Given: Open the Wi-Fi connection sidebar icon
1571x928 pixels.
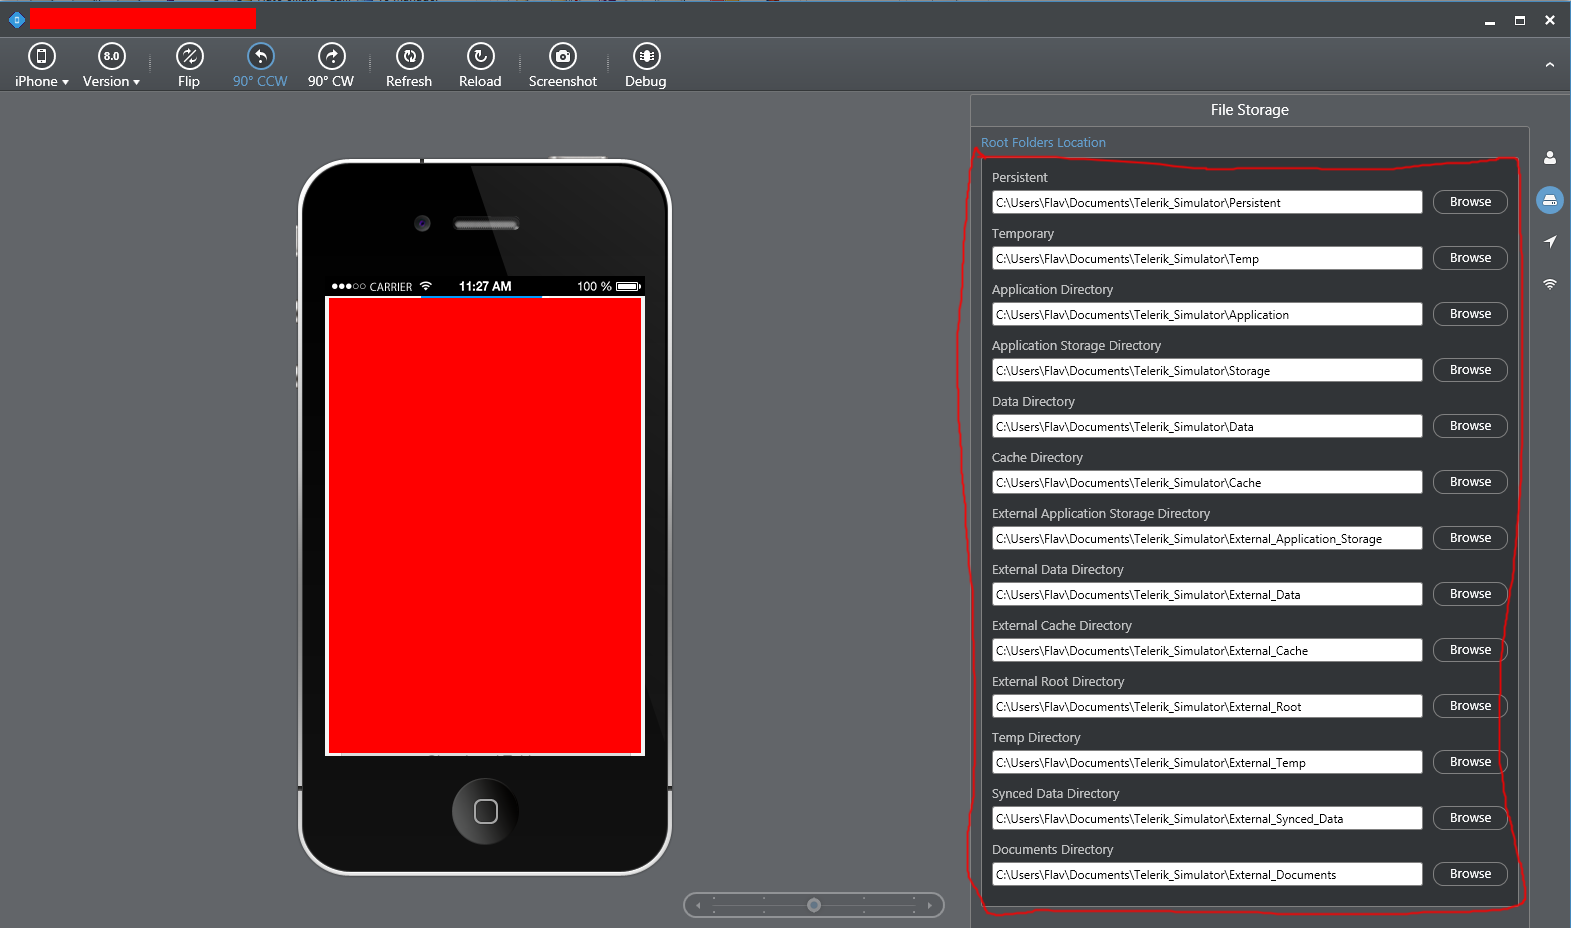Looking at the screenshot, I should (x=1550, y=284).
